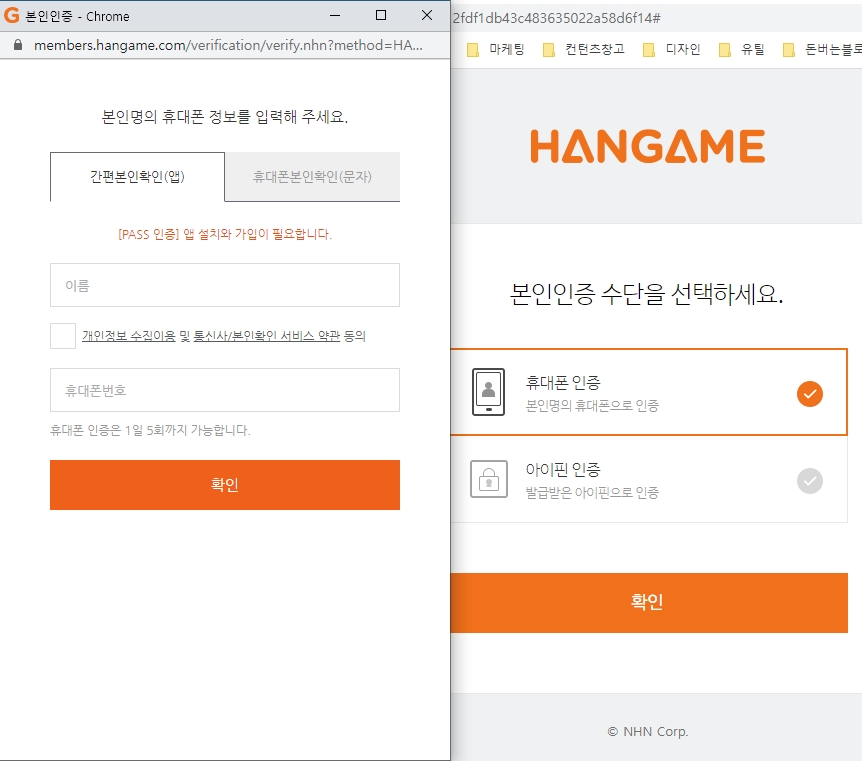Image resolution: width=862 pixels, height=761 pixels.
Task: Click the 휴대폰번호 phone number field
Action: click(225, 390)
